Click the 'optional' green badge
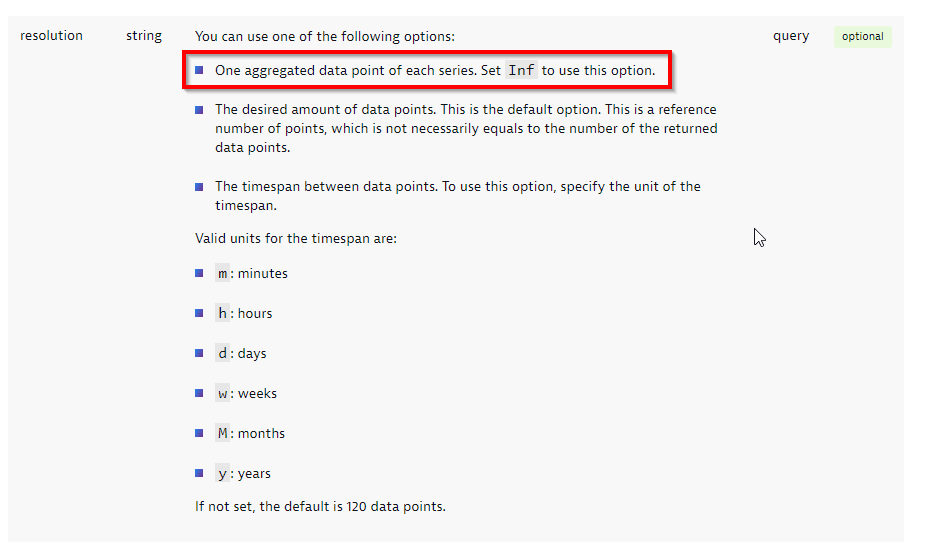This screenshot has height=549, width=939. pyautogui.click(x=862, y=37)
